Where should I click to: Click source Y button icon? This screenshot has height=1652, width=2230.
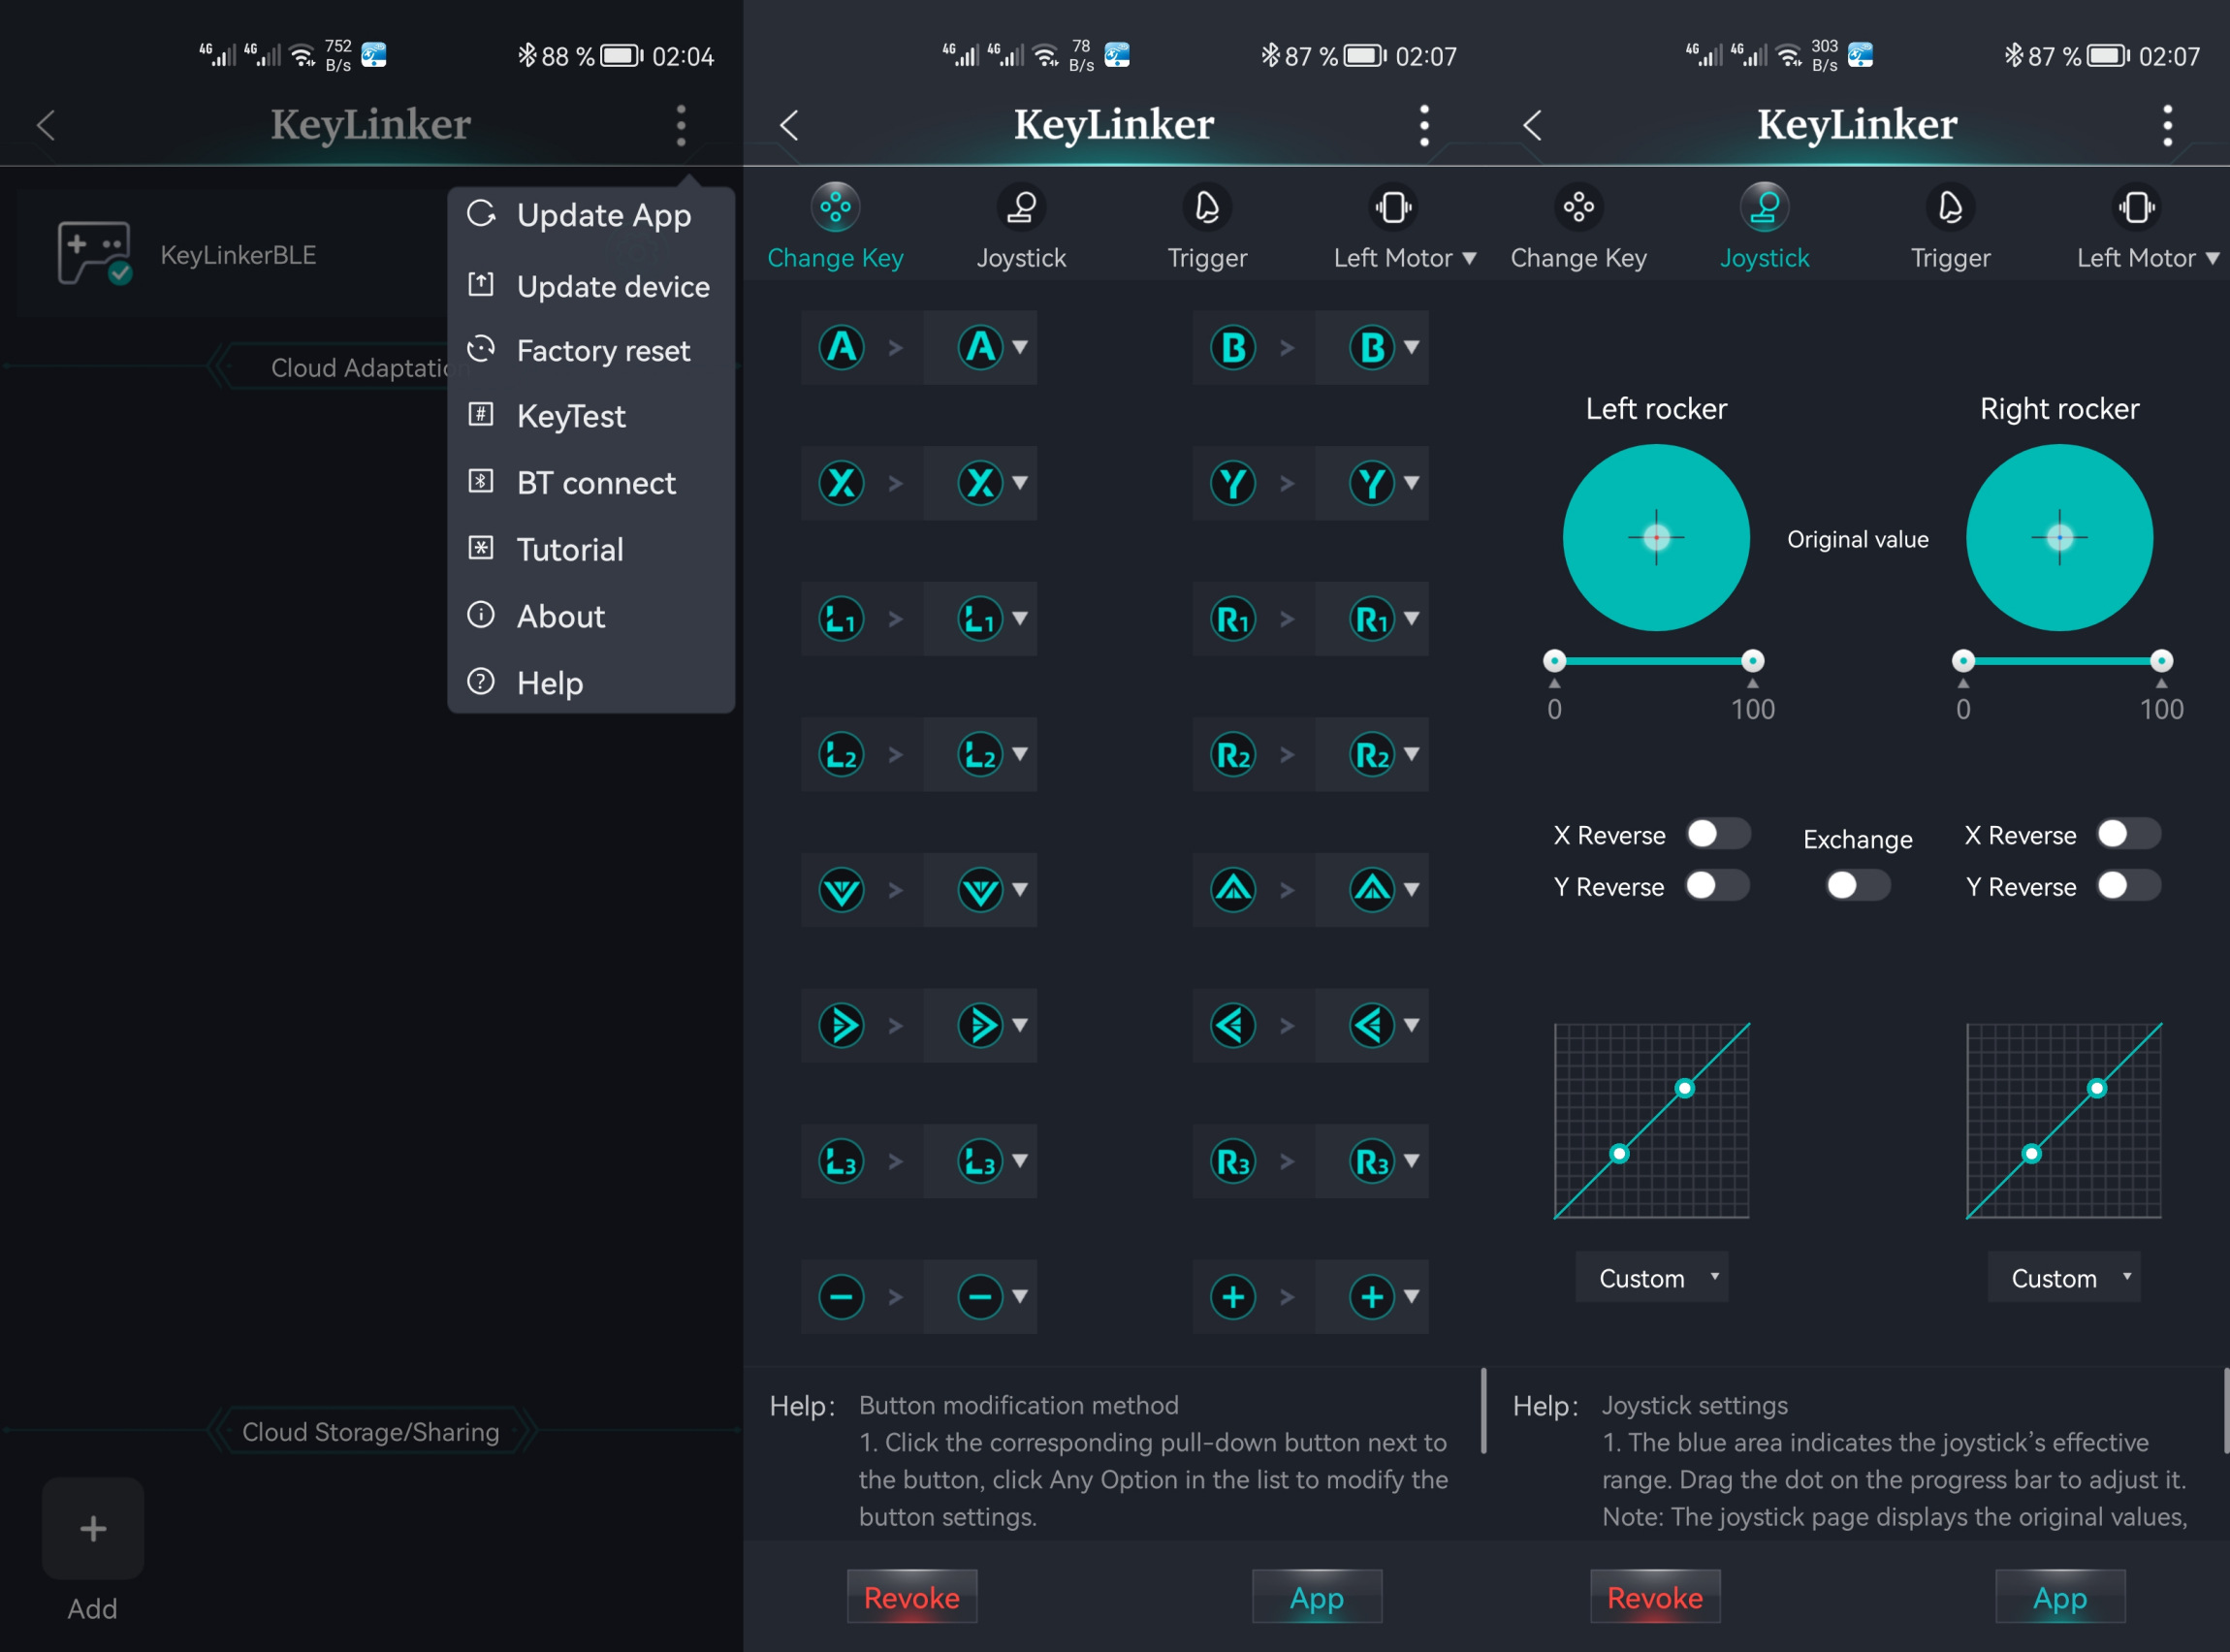(1233, 483)
